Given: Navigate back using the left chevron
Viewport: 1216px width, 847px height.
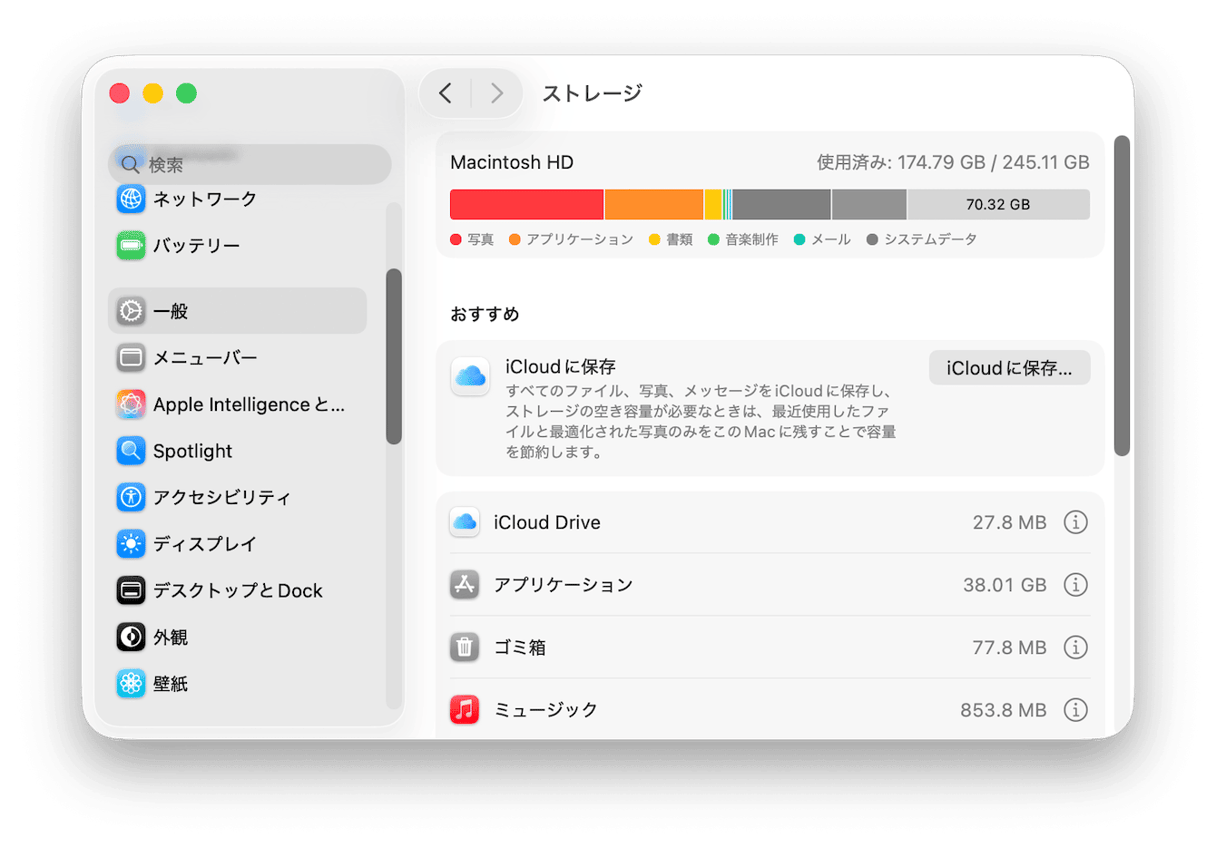Looking at the screenshot, I should click(445, 92).
